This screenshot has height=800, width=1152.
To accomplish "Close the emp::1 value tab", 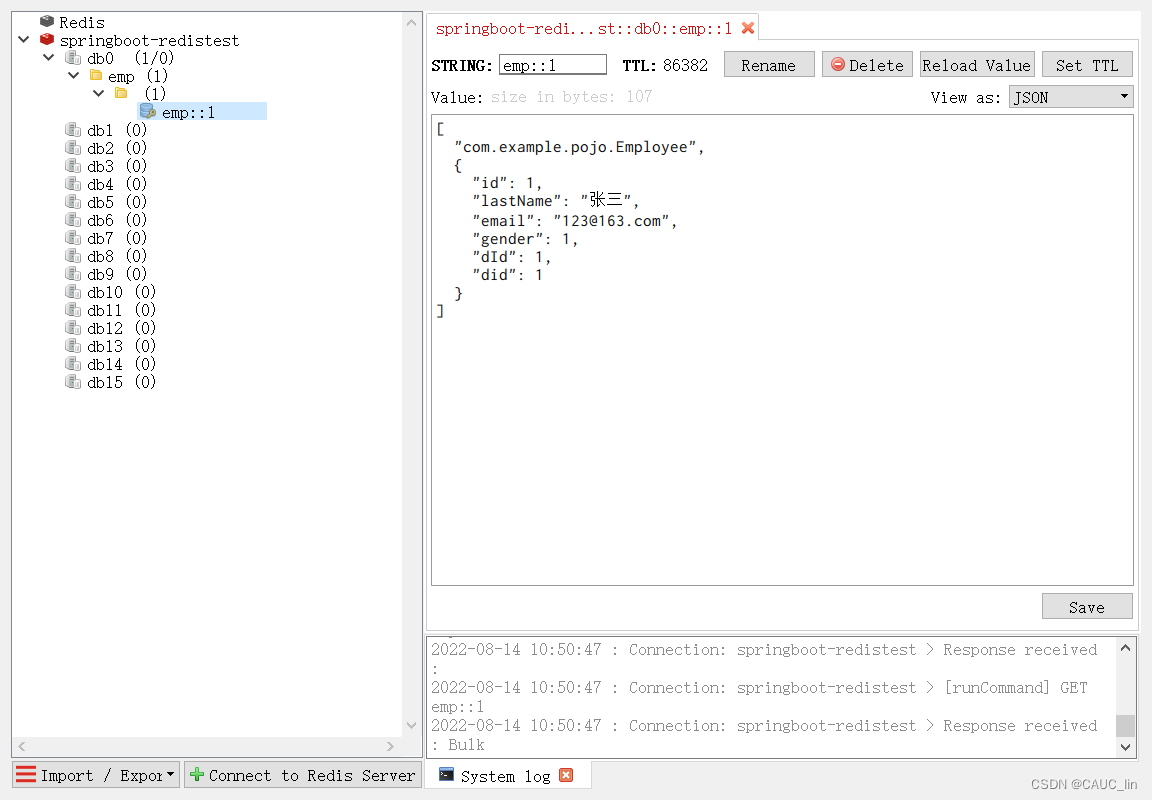I will (x=748, y=28).
